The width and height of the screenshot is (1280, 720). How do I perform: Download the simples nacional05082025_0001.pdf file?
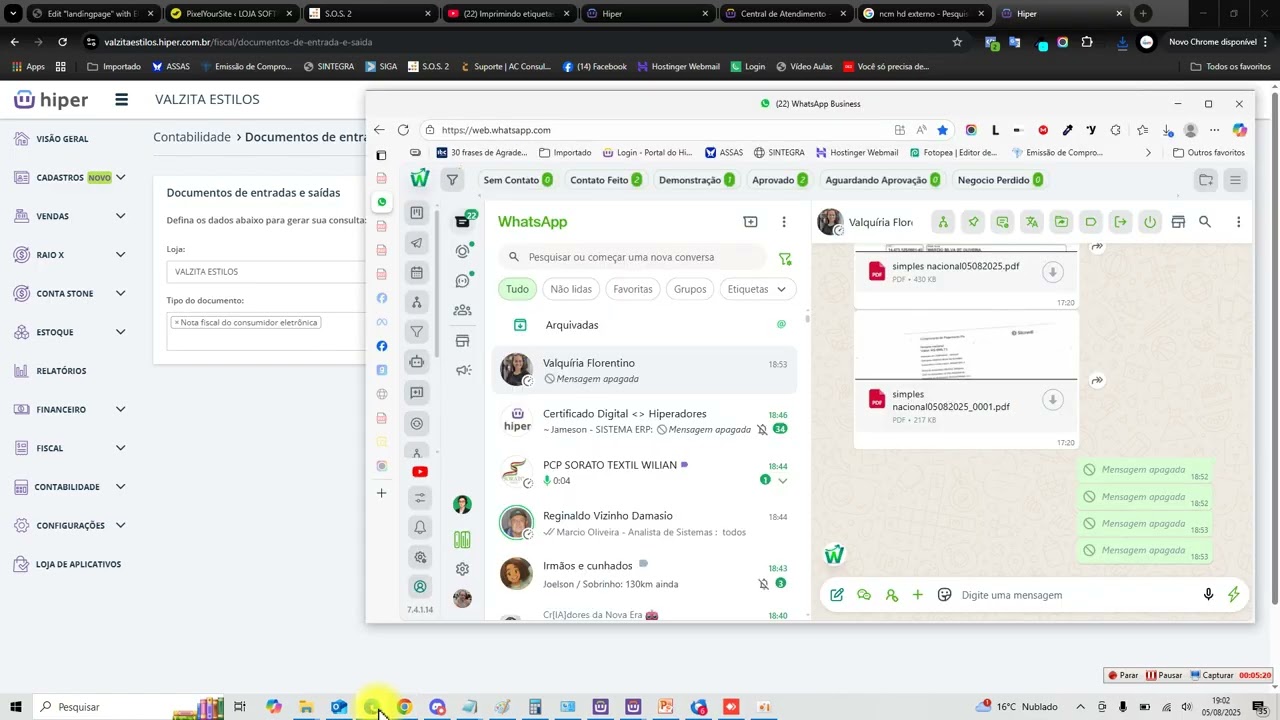coord(1052,400)
